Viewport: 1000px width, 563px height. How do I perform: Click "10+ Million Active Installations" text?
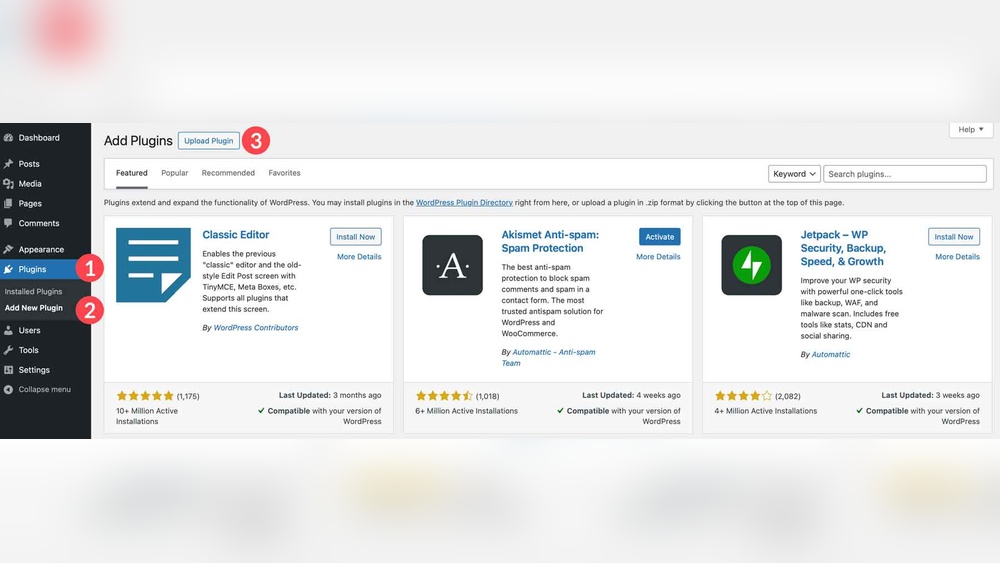147,416
